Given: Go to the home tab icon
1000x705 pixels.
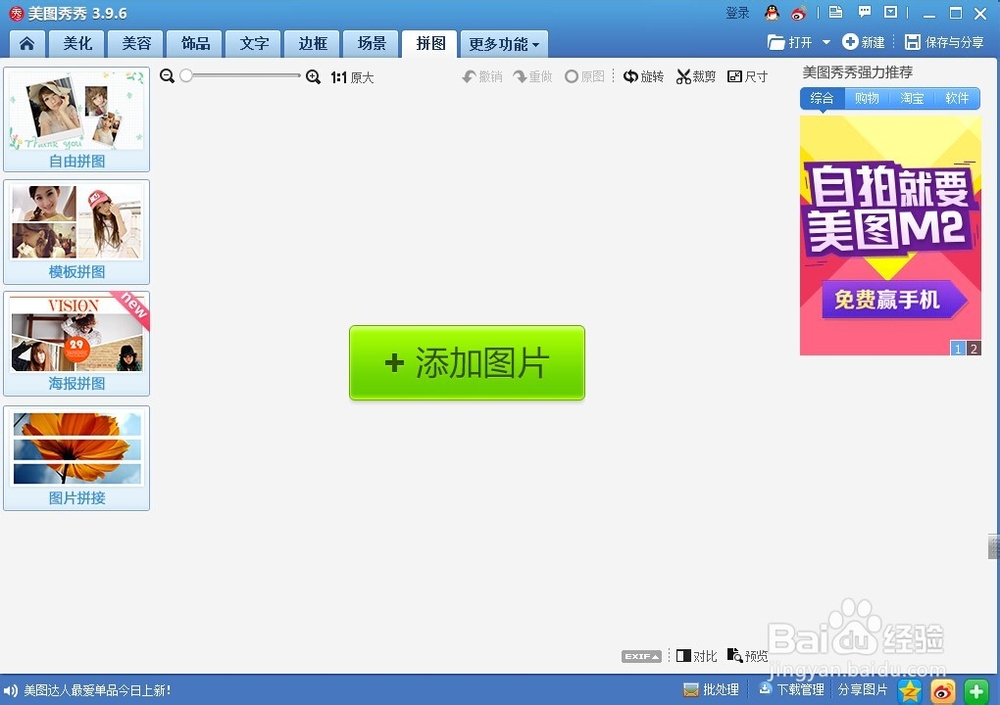Looking at the screenshot, I should click(x=27, y=43).
